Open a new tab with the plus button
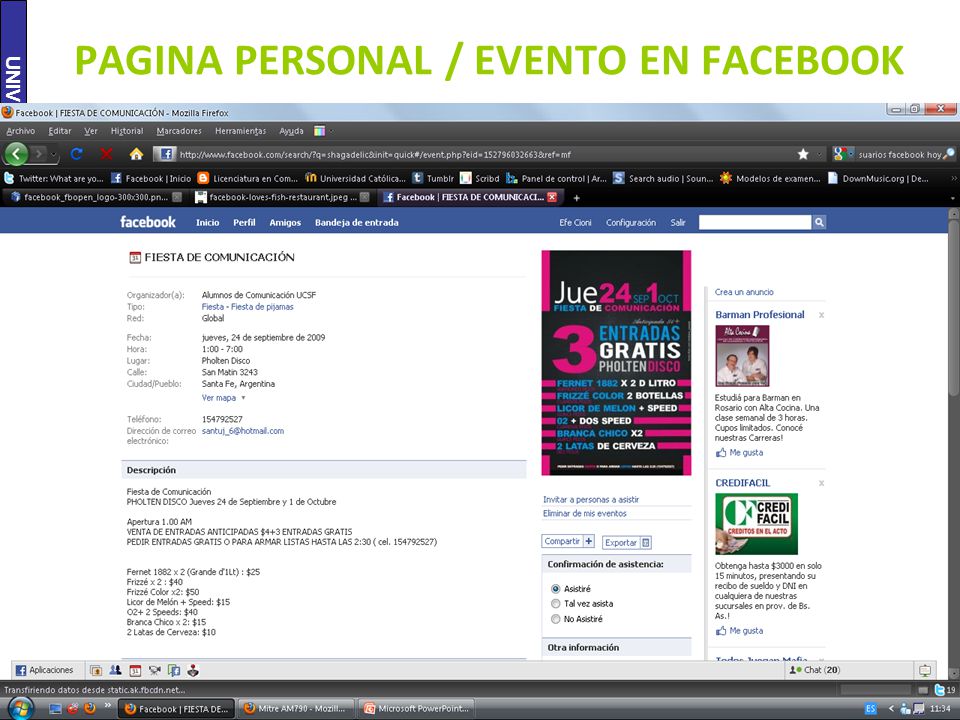Image resolution: width=960 pixels, height=720 pixels. point(576,198)
